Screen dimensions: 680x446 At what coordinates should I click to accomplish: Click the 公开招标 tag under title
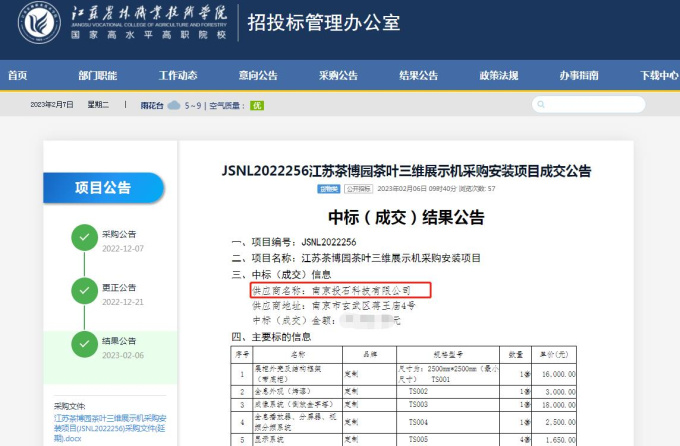coord(358,188)
